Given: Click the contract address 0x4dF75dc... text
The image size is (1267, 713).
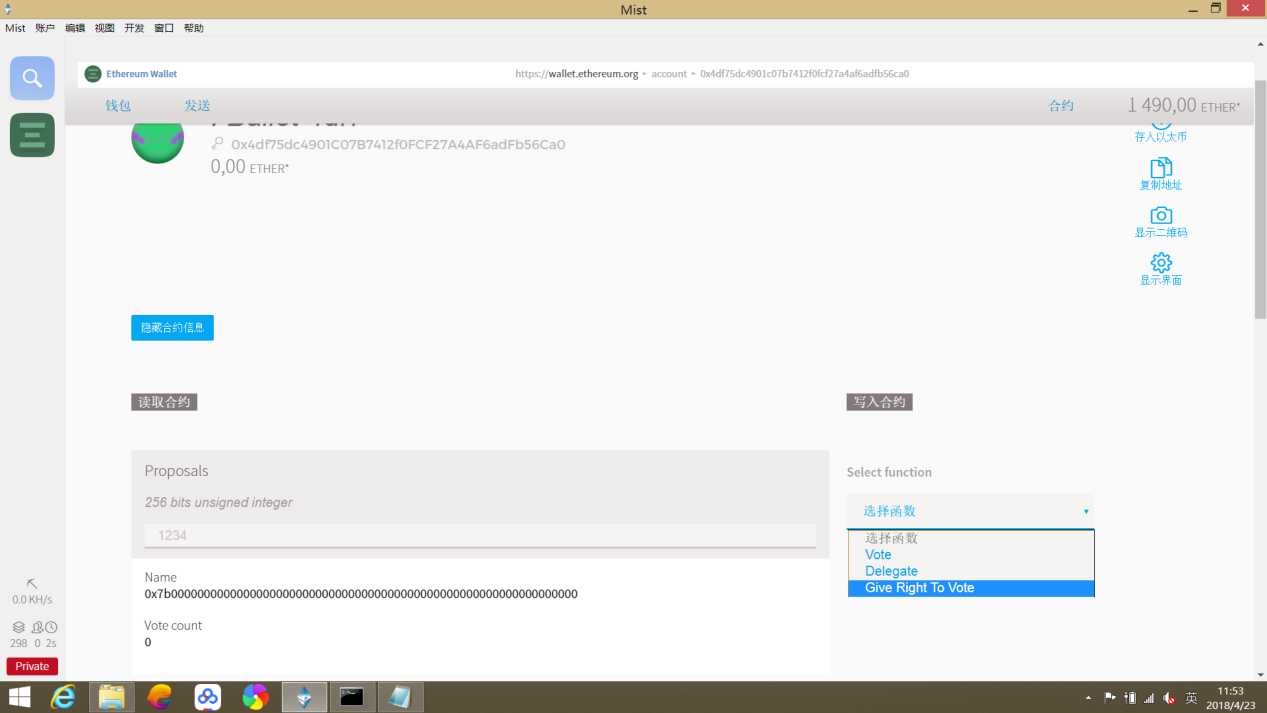Looking at the screenshot, I should tap(398, 145).
